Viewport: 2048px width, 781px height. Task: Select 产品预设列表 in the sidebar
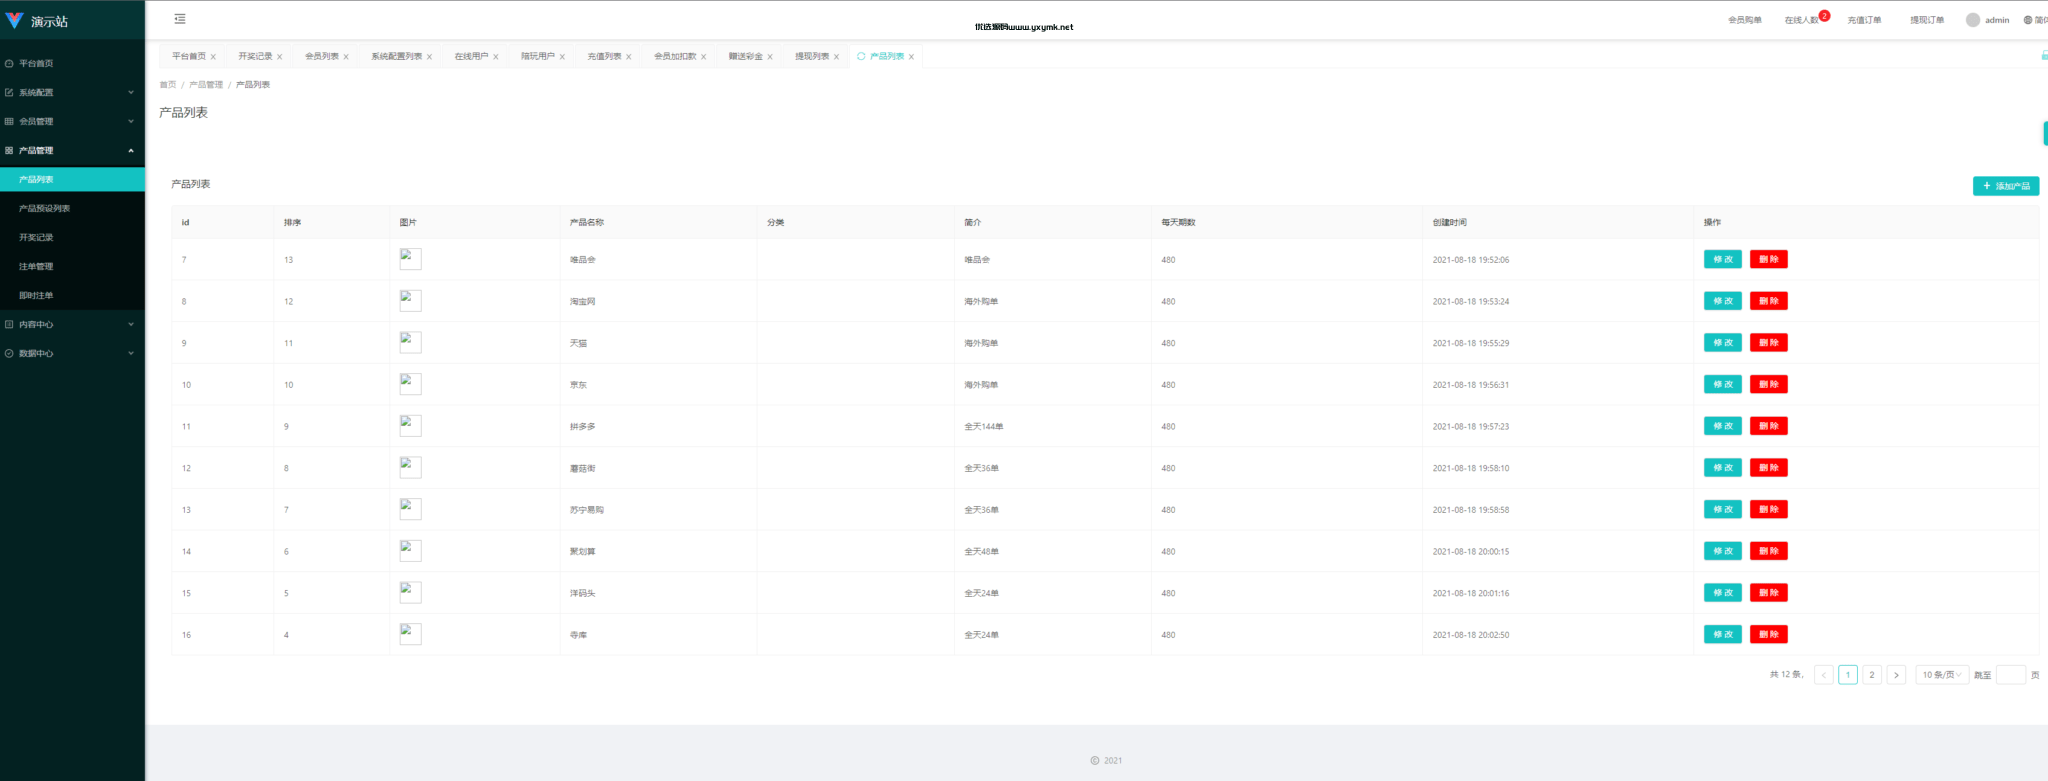[x=72, y=208]
